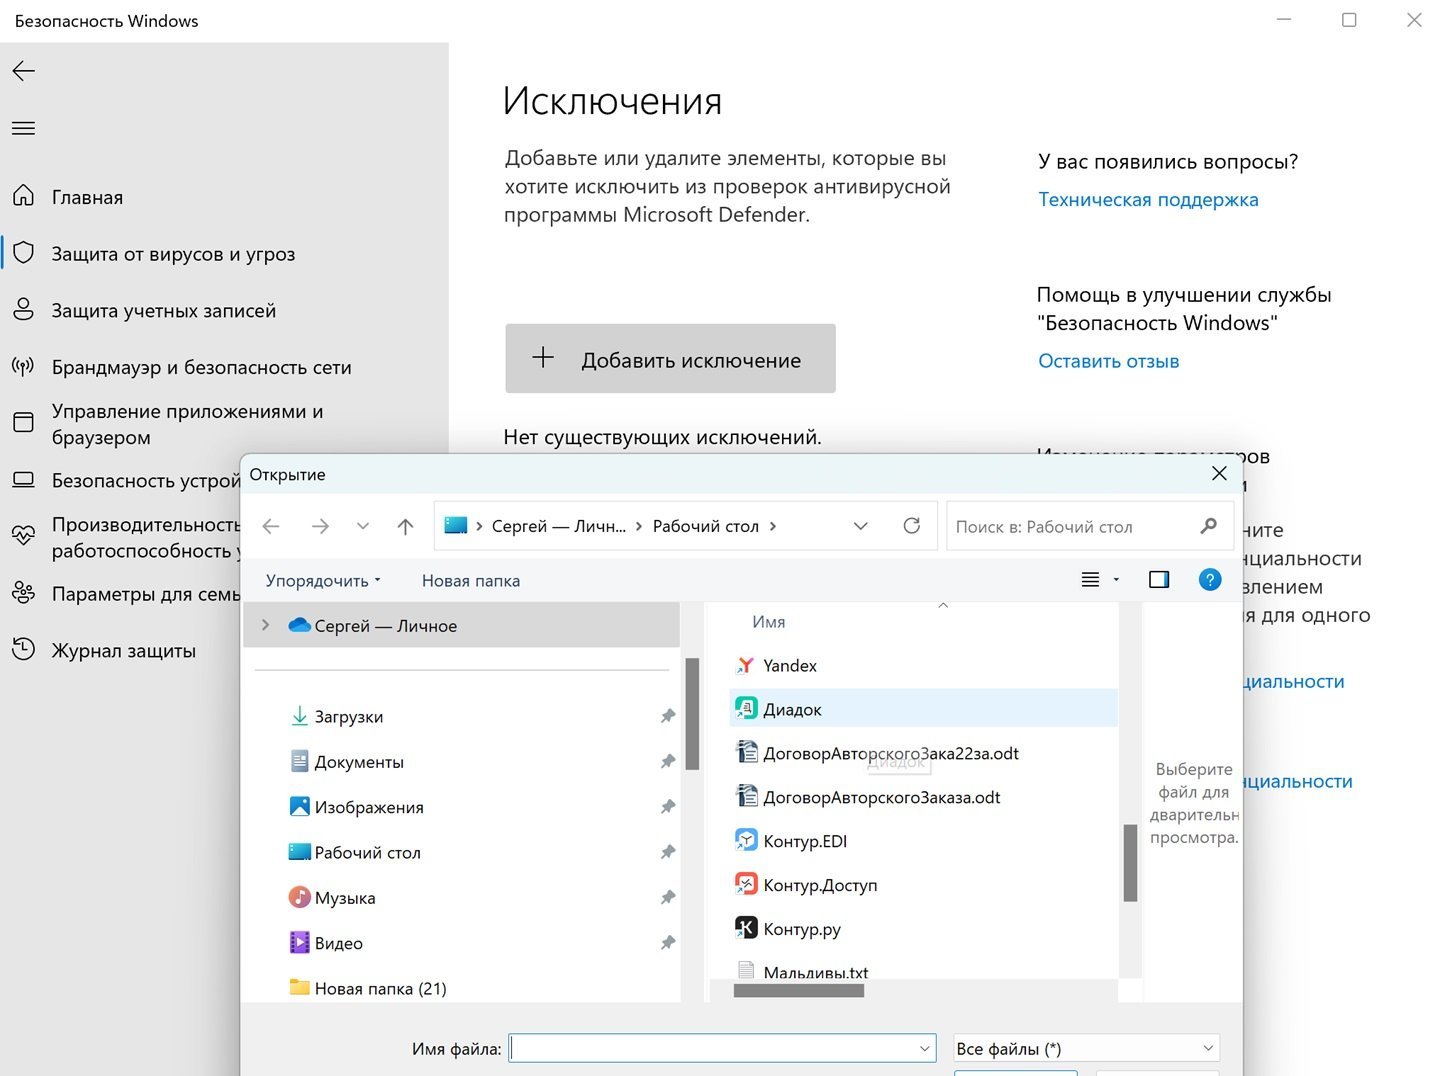Select Защита от вирусов и угроз
Viewport: 1440px width, 1076px height.
point(173,254)
